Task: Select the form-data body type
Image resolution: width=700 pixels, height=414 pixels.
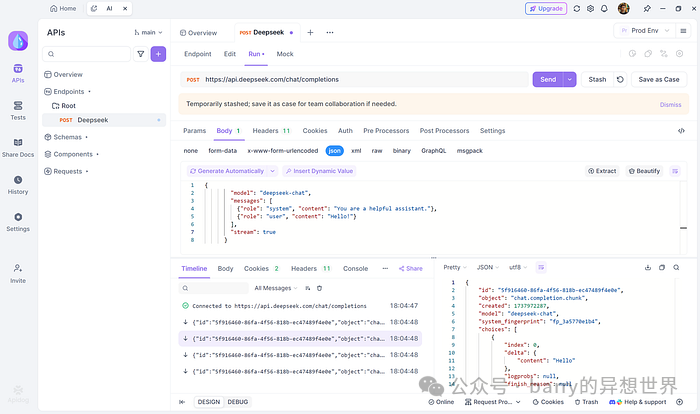Action: coord(222,151)
